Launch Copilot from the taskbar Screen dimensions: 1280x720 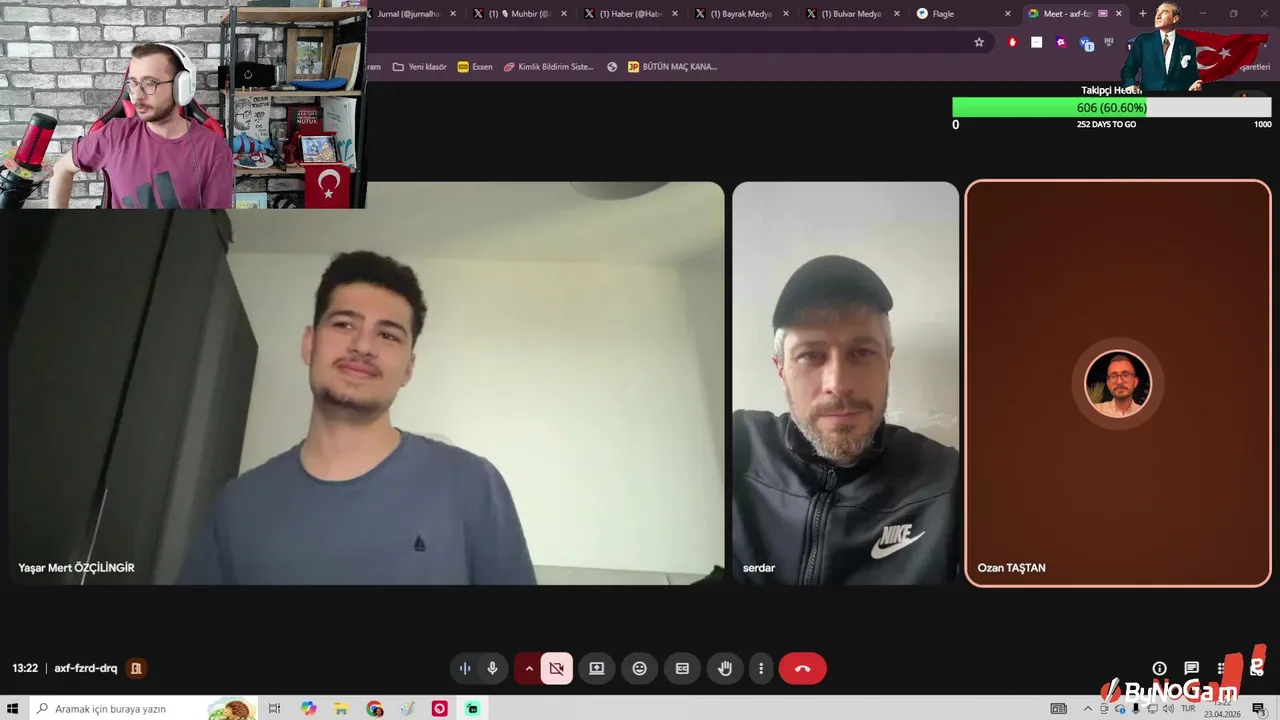309,709
